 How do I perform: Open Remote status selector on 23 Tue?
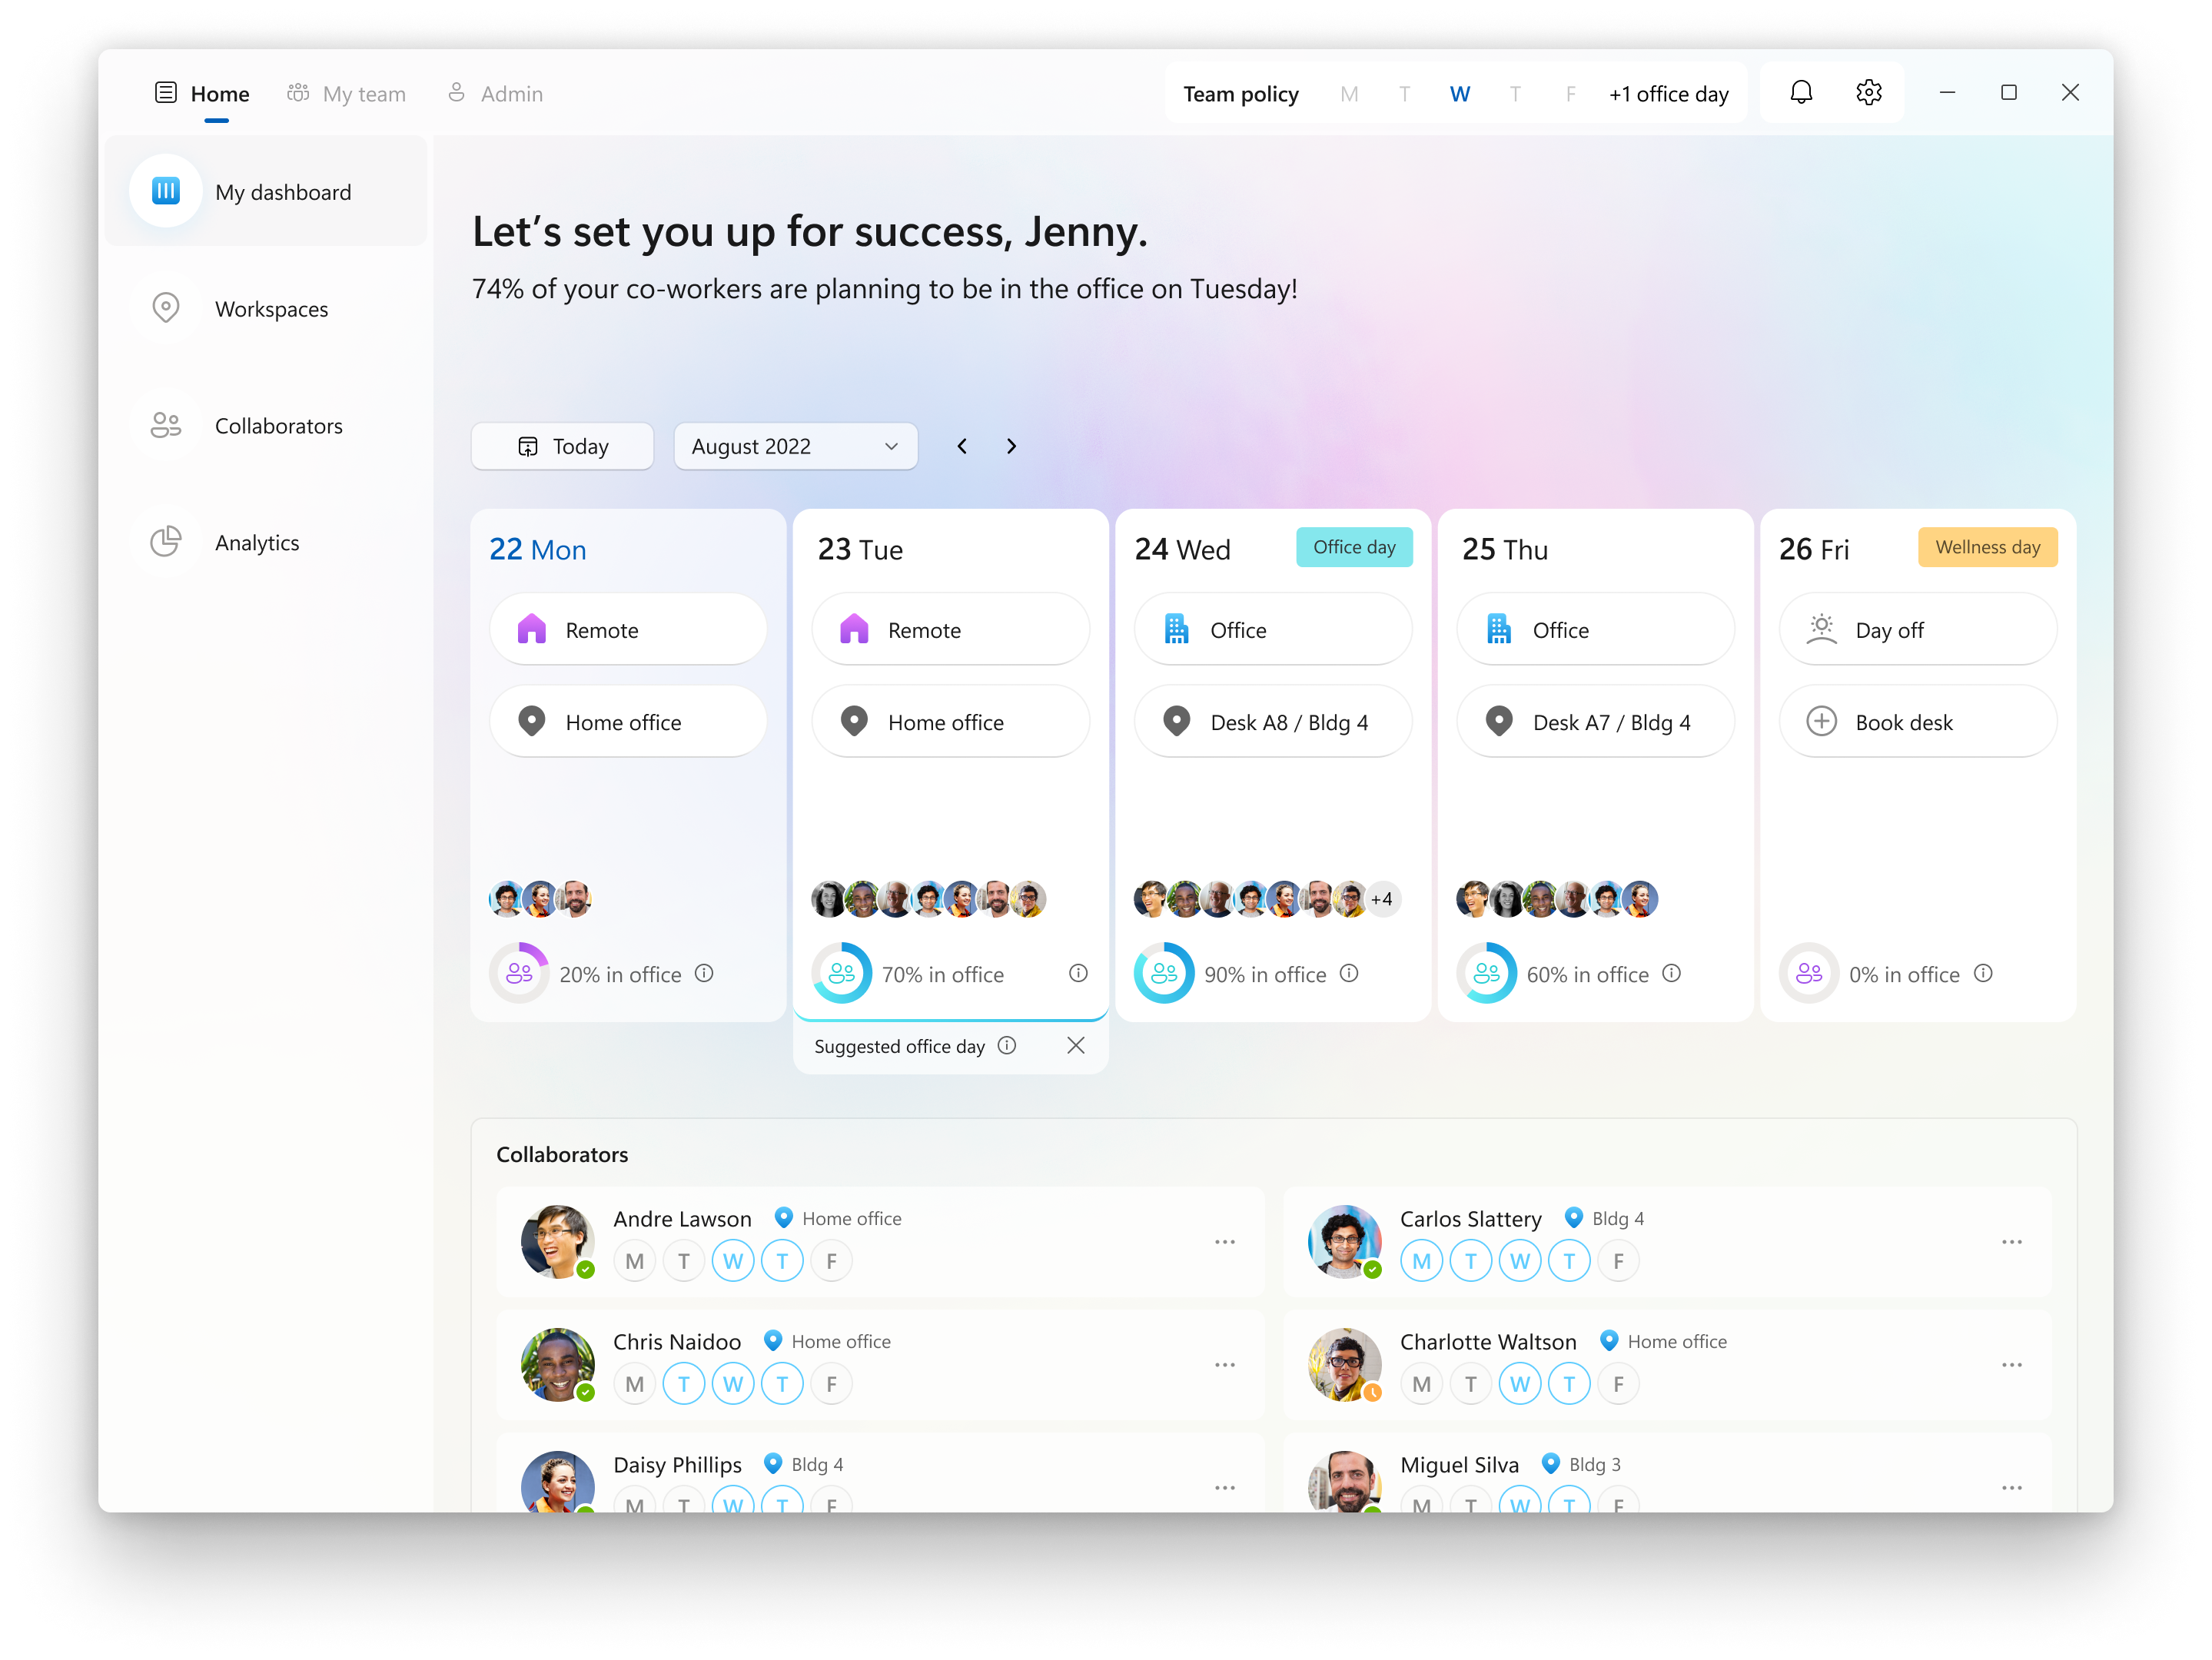(x=950, y=630)
